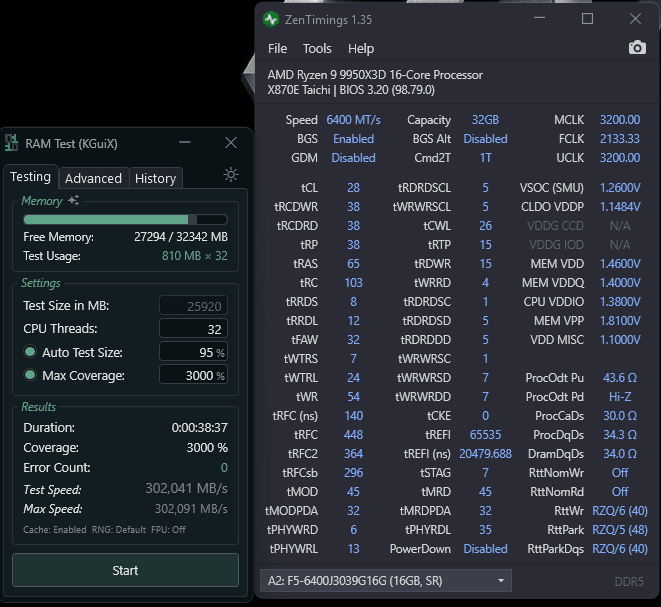Click the tPHYRDL value 35

pyautogui.click(x=485, y=529)
